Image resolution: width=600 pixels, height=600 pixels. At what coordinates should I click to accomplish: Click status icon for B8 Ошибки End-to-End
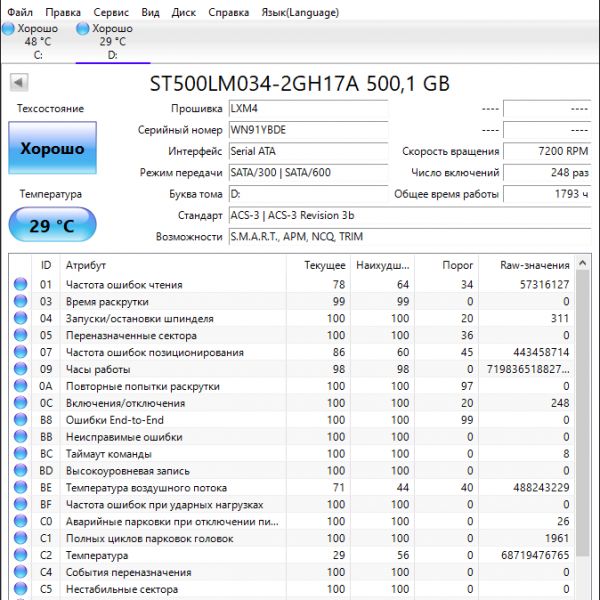(x=21, y=420)
